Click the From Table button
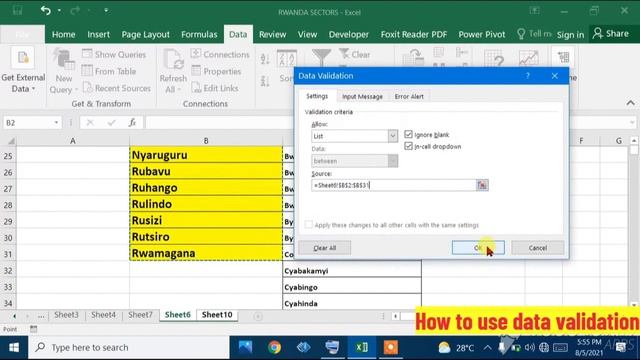This screenshot has width=640, height=360. point(109,71)
